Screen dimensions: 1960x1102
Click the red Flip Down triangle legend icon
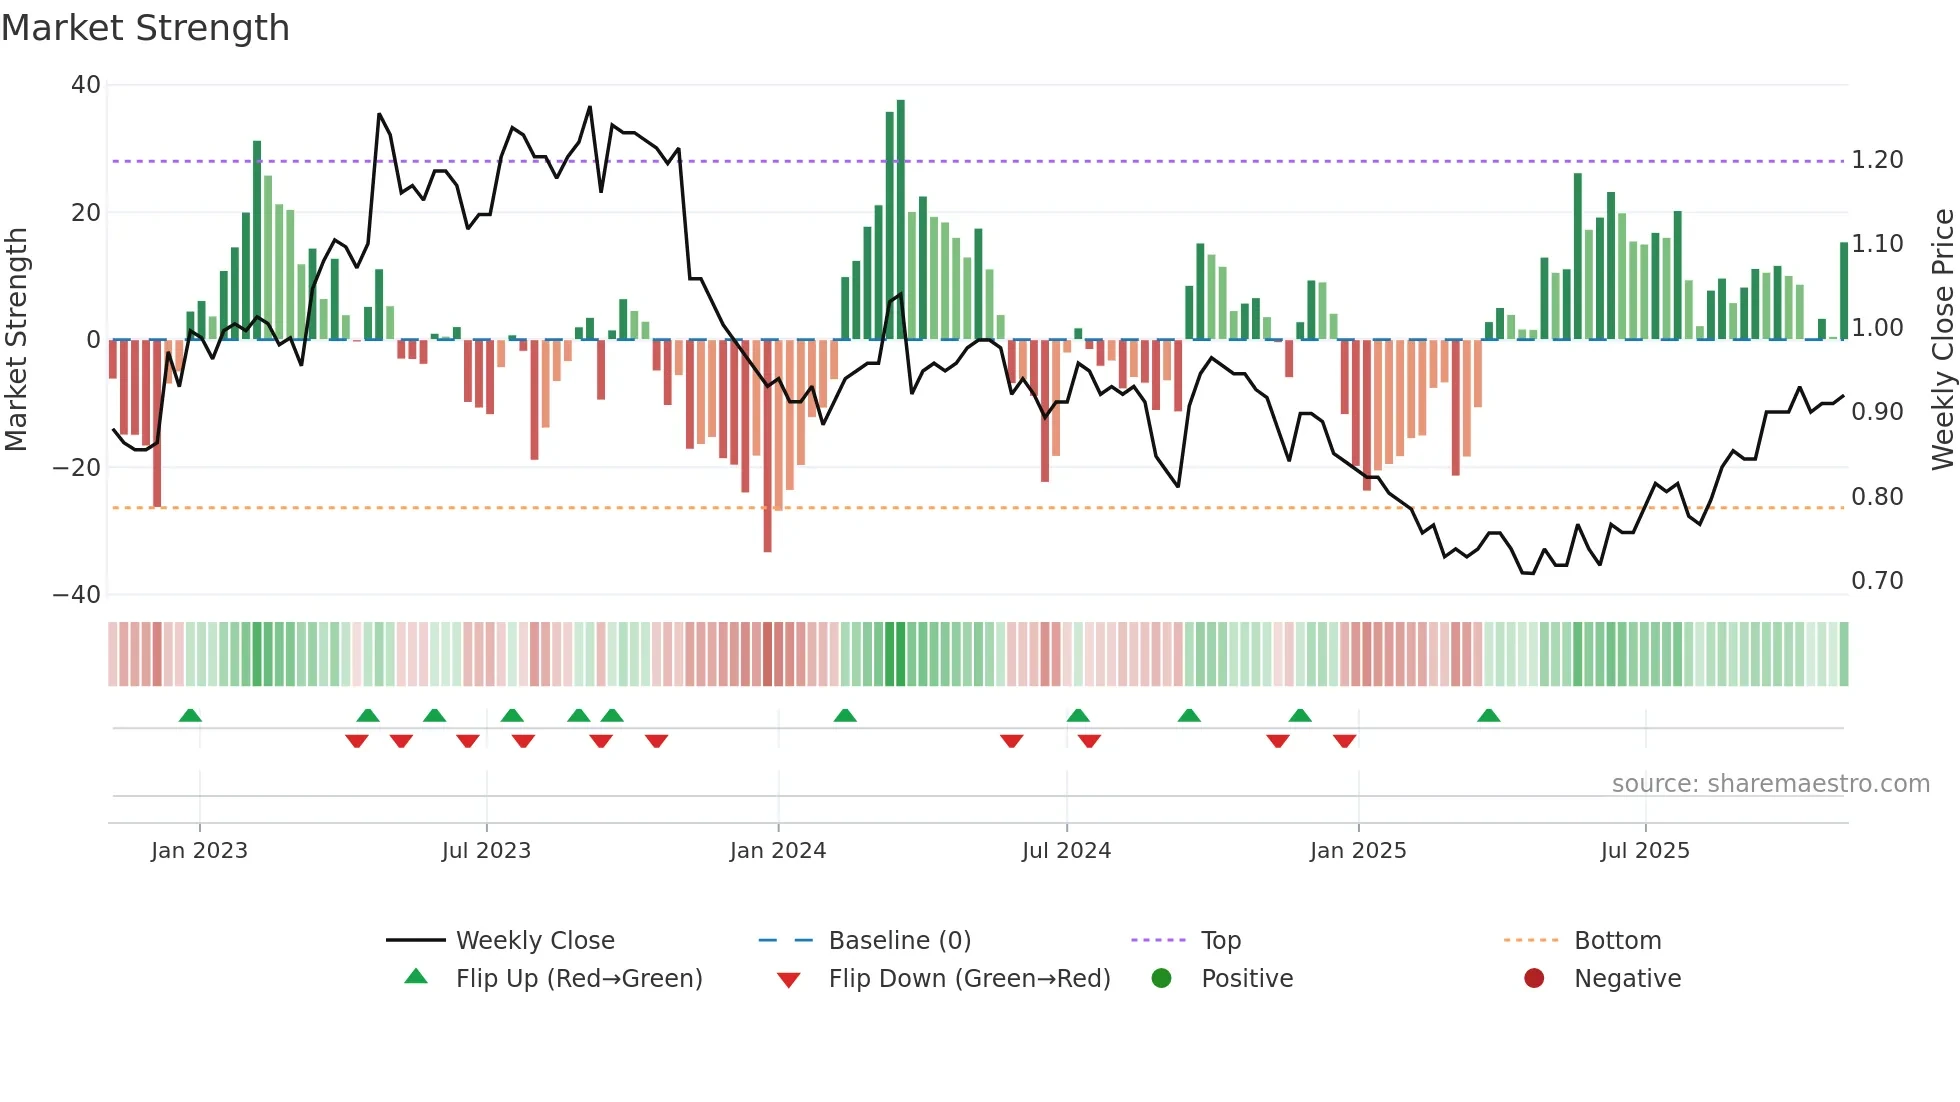click(788, 979)
